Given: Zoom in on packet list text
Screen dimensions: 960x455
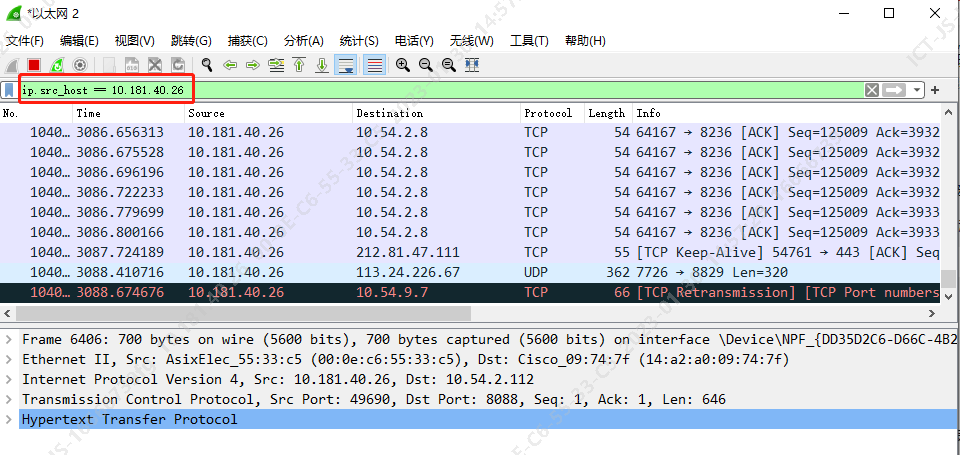Looking at the screenshot, I should [403, 65].
